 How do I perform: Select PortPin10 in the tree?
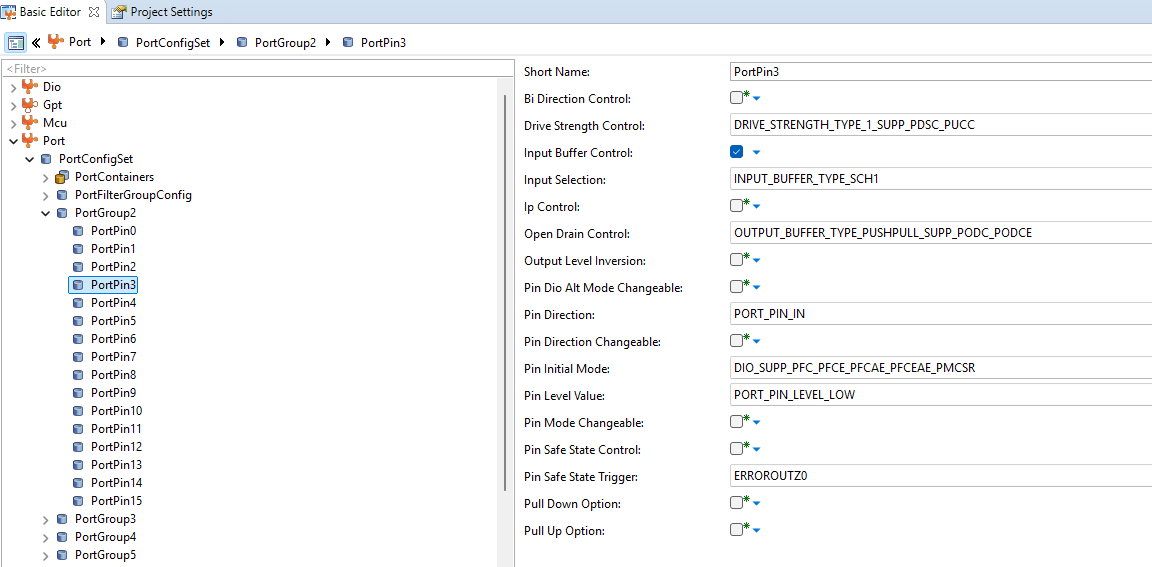coord(116,411)
